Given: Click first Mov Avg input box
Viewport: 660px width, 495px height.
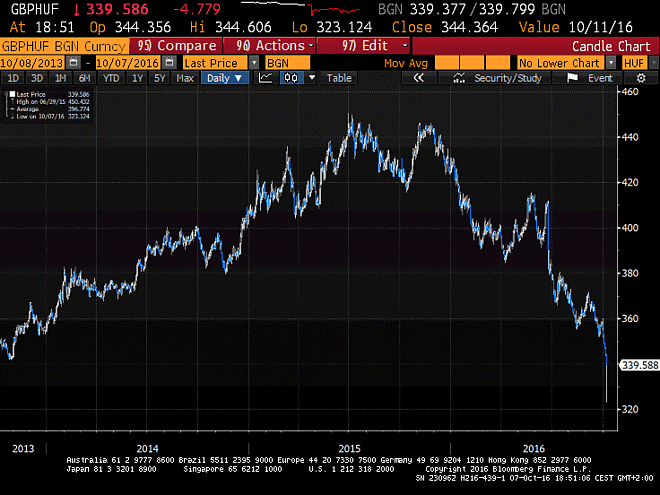Looking at the screenshot, I should tap(446, 63).
